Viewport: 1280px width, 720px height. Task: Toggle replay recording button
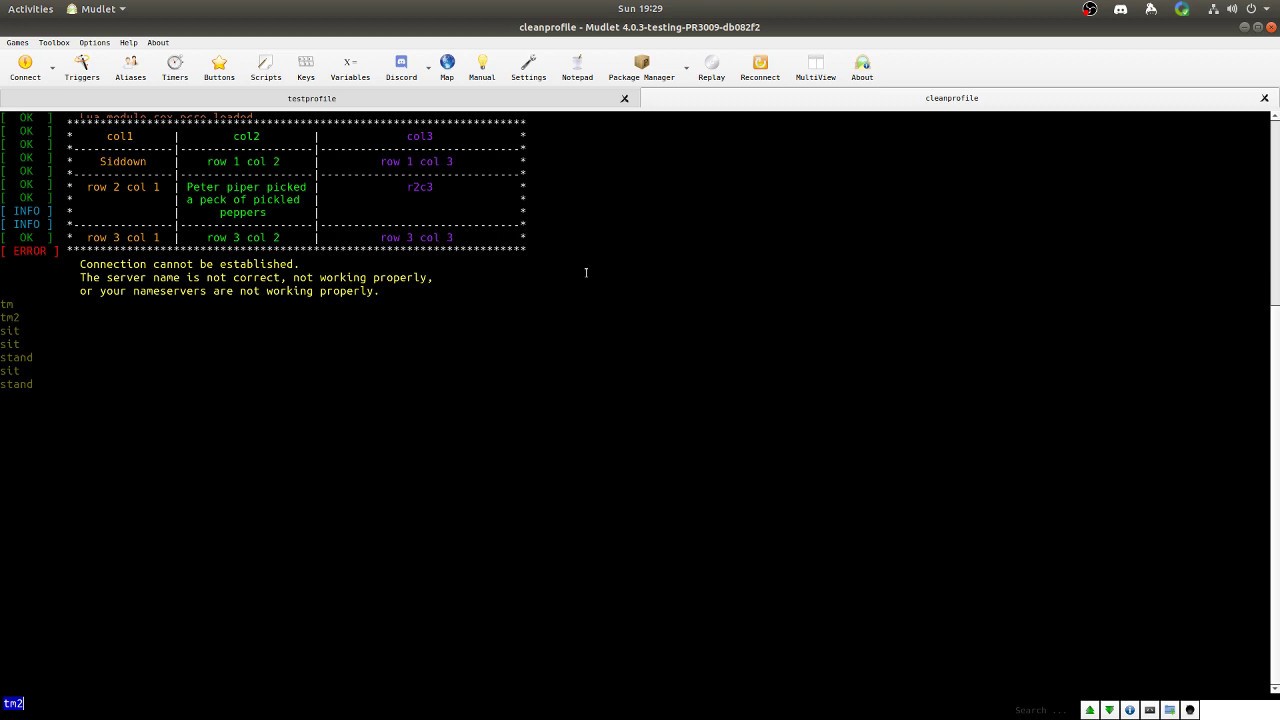pyautogui.click(x=1150, y=710)
